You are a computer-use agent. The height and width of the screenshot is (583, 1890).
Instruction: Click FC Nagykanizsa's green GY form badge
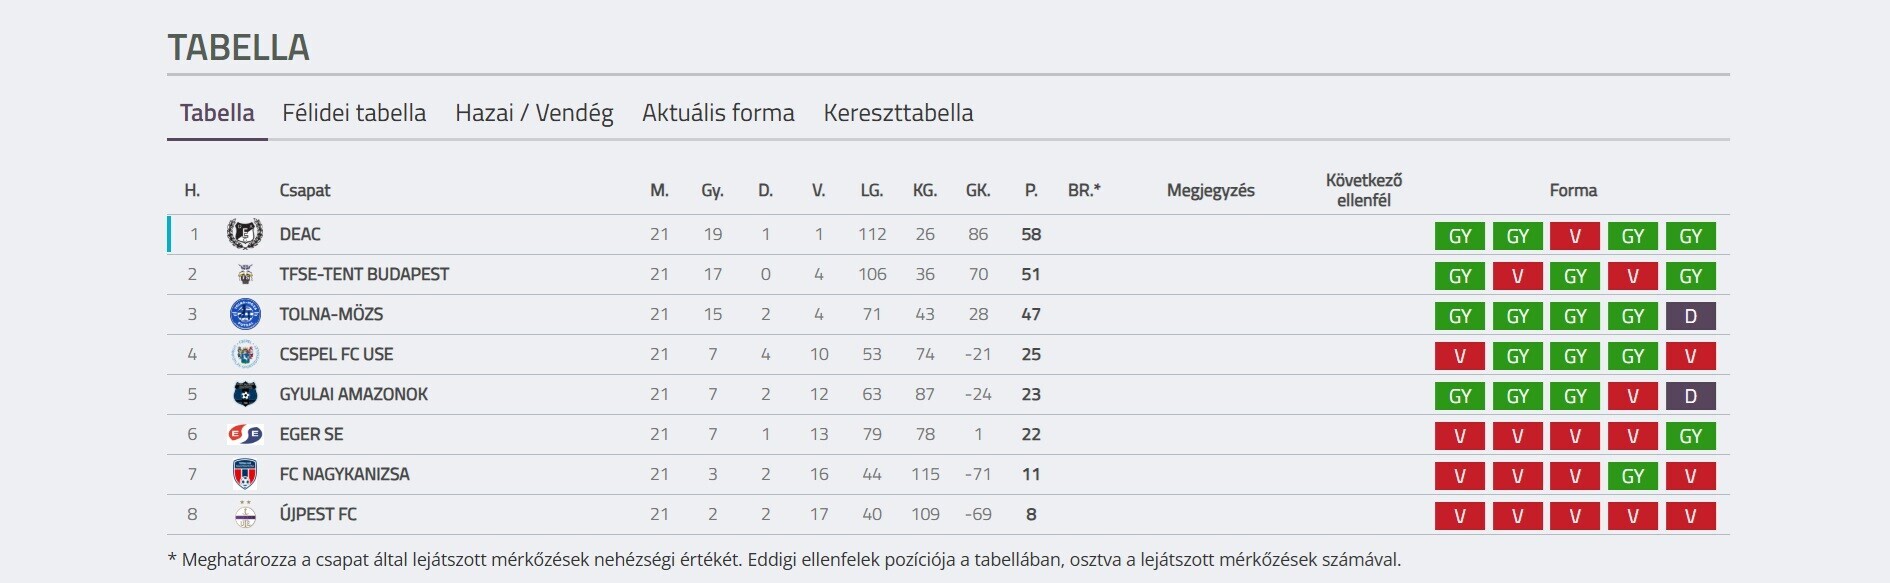(x=1632, y=476)
